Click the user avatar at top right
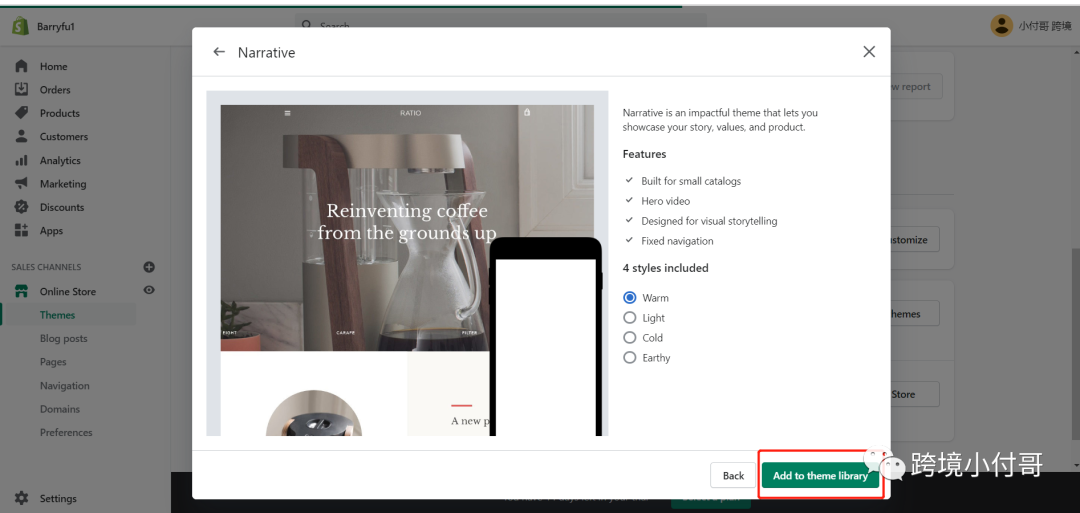Screen dimensions: 1080x513 (x=1001, y=26)
